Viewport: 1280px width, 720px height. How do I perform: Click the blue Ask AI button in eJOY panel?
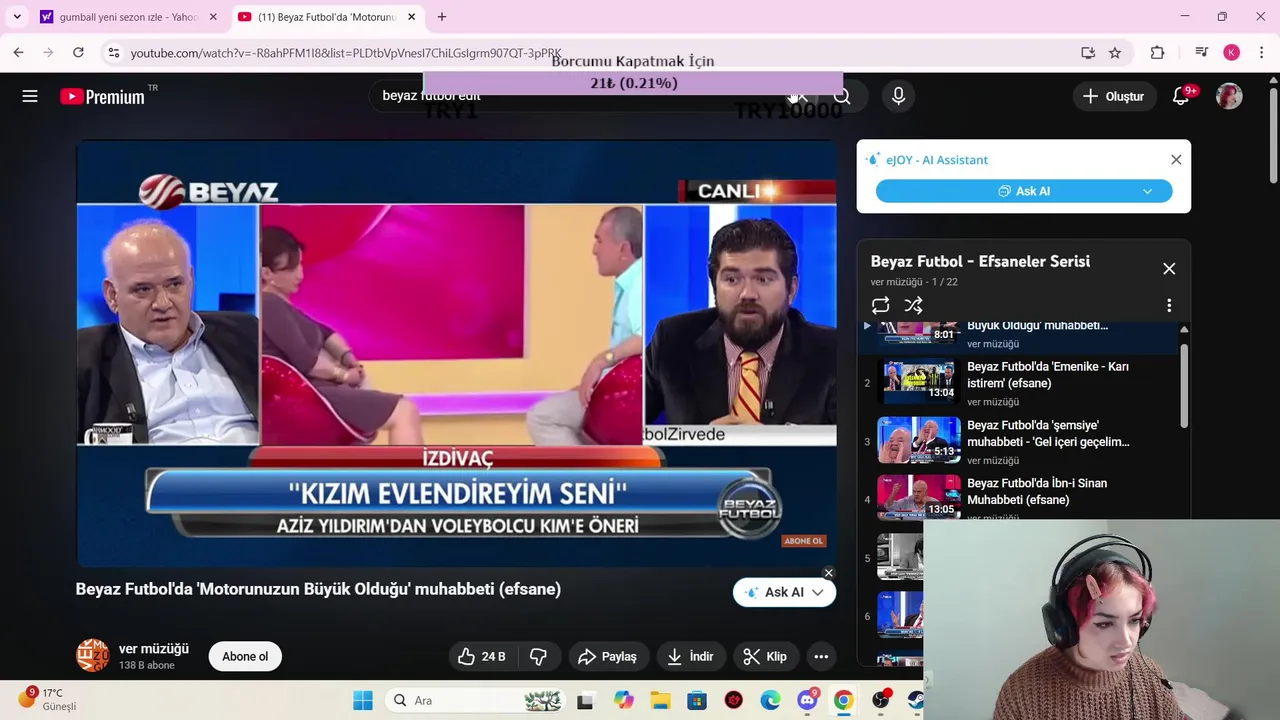[1024, 191]
